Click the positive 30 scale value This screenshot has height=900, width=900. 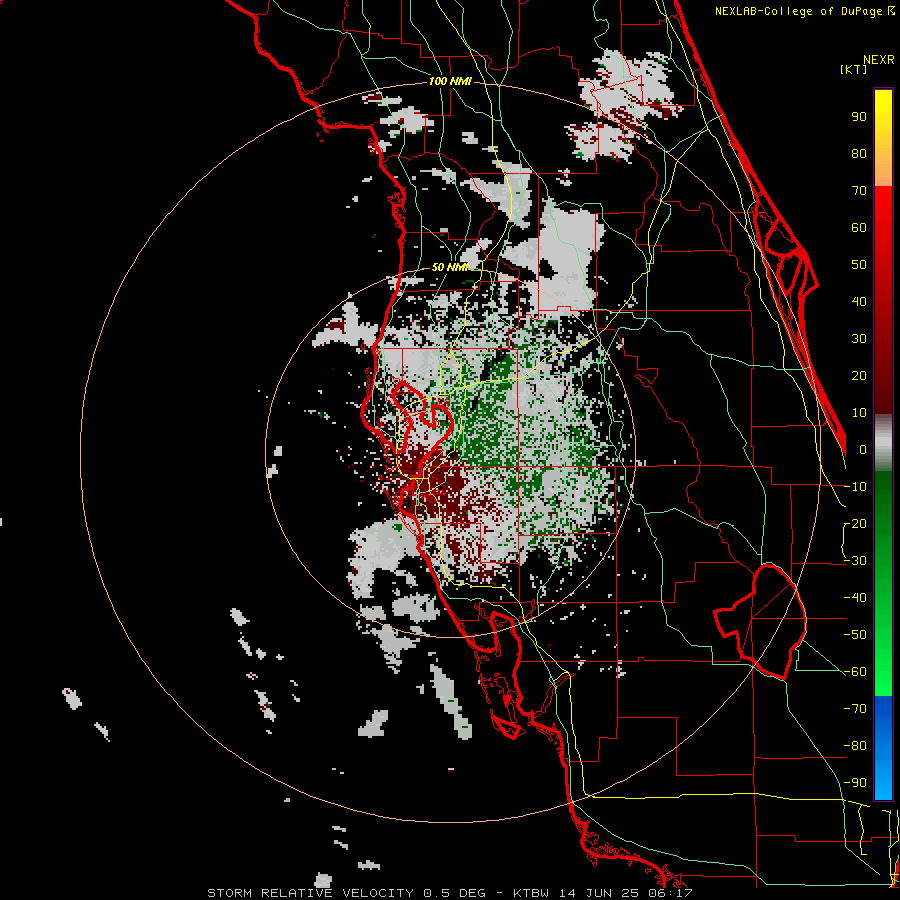click(x=859, y=339)
